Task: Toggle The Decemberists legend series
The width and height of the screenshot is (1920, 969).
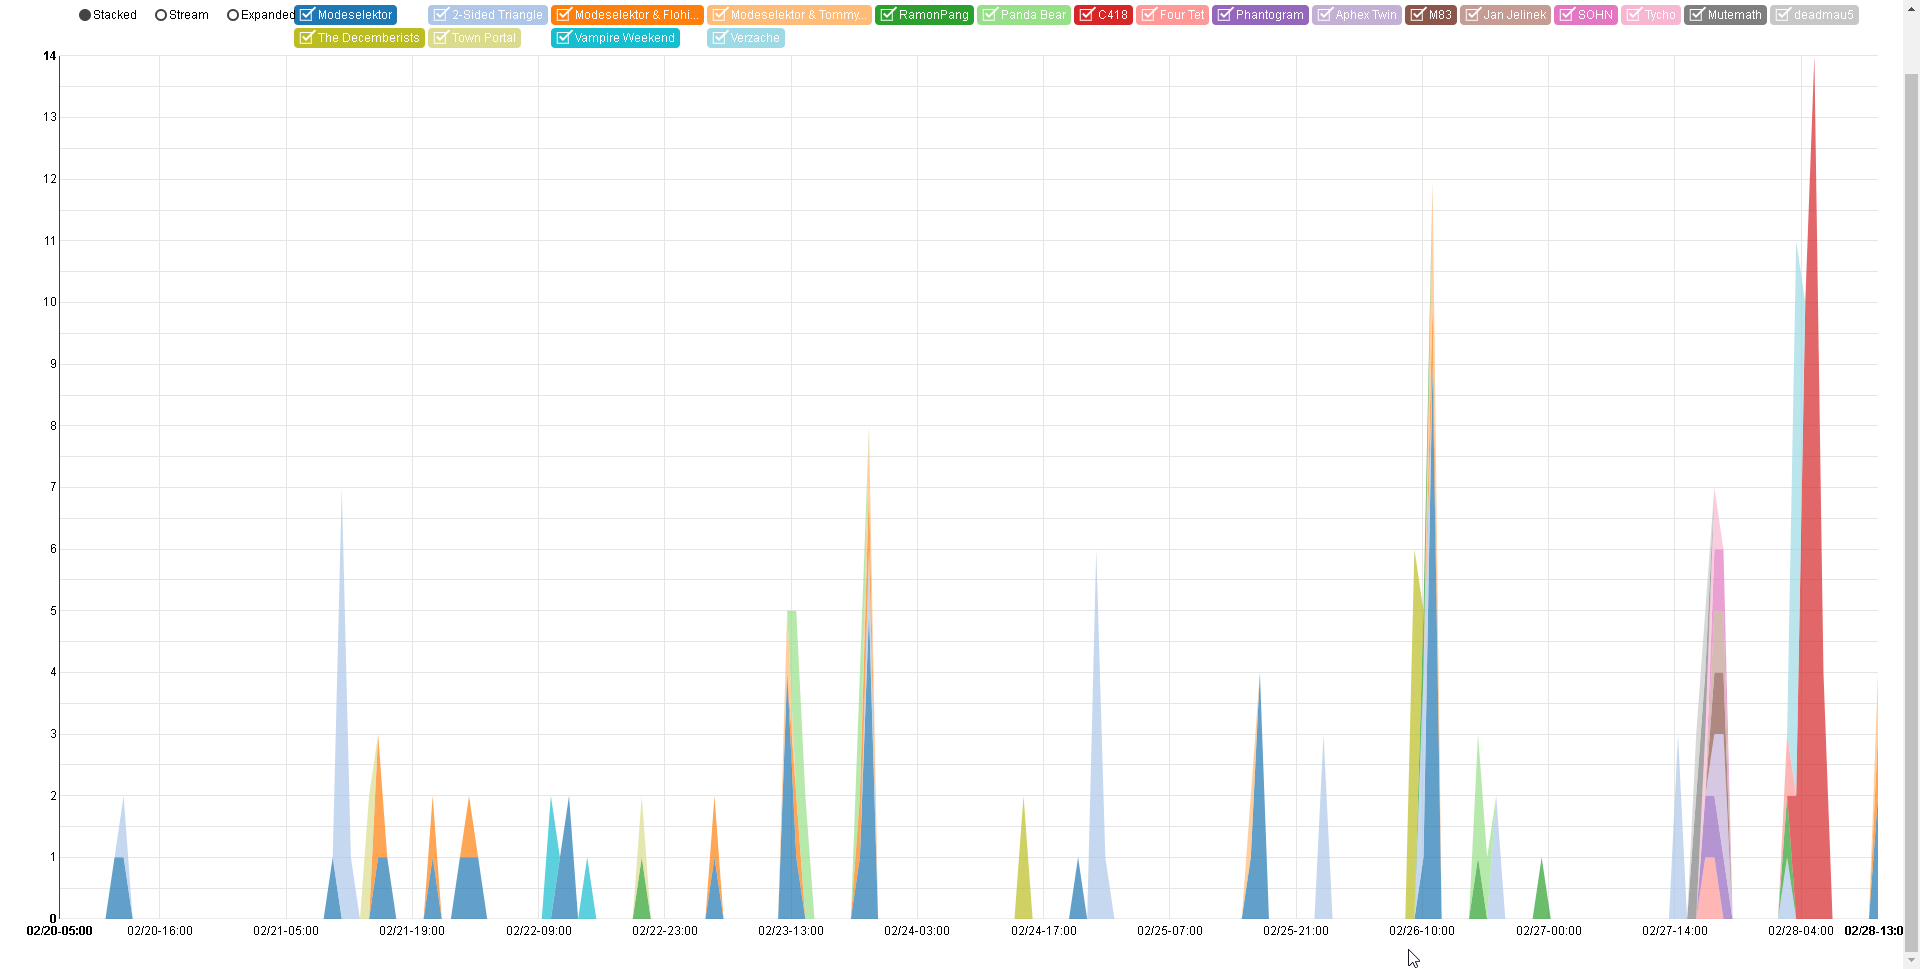Action: pos(359,38)
